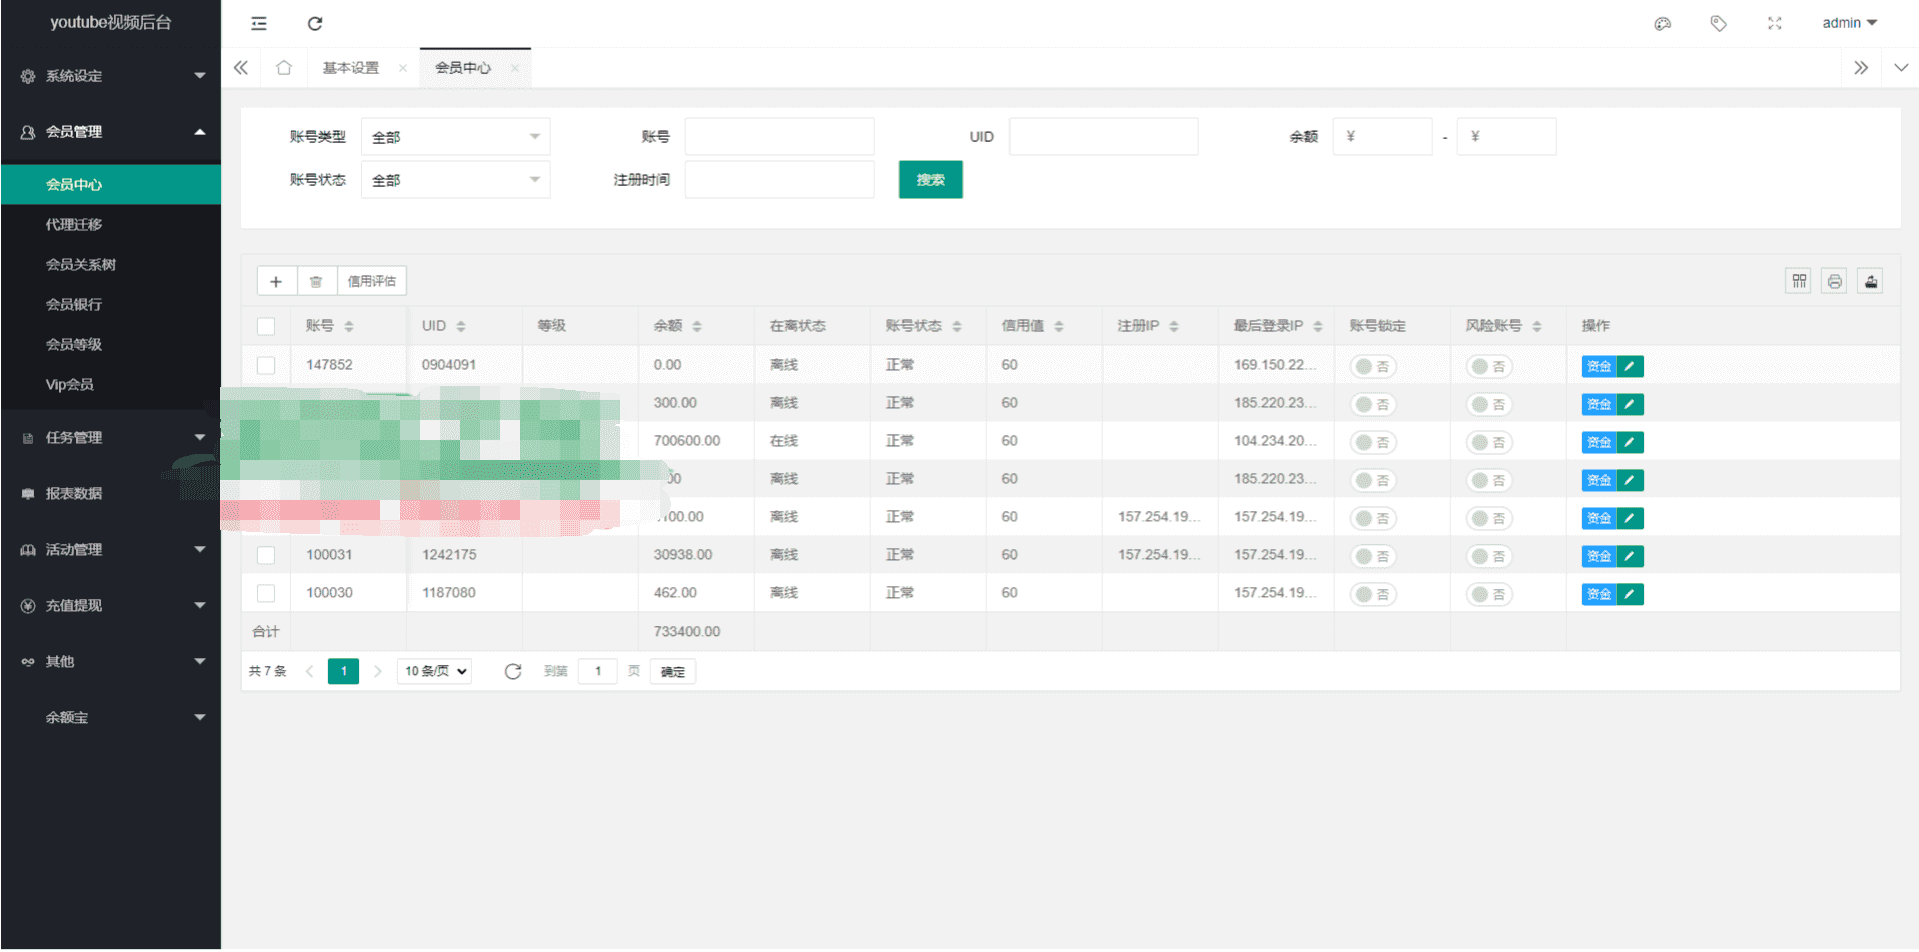The width and height of the screenshot is (1919, 952).
Task: Check the checkbox for account 147852
Action: [x=266, y=365]
